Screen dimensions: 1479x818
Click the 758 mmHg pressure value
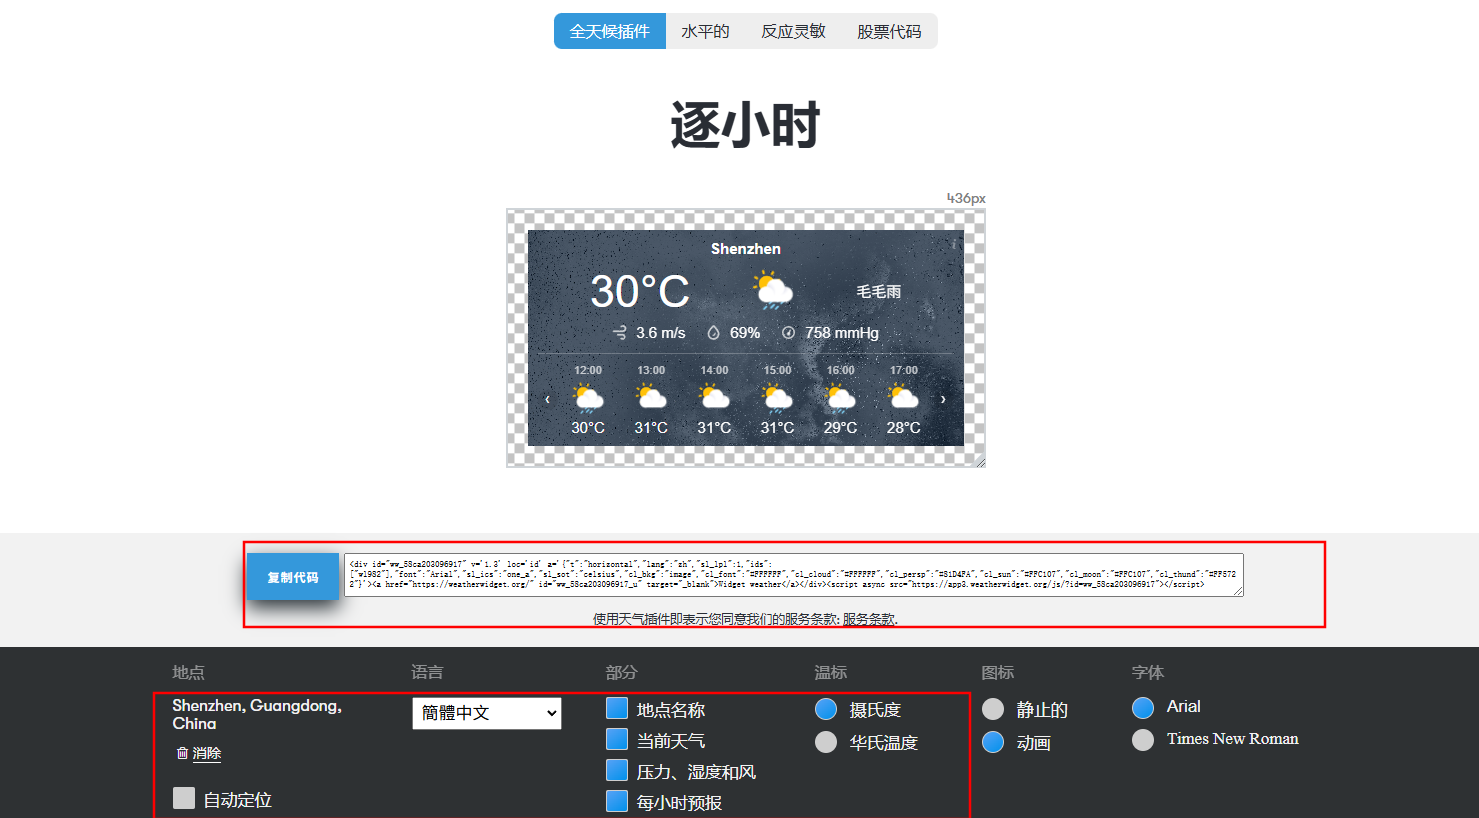pos(842,333)
